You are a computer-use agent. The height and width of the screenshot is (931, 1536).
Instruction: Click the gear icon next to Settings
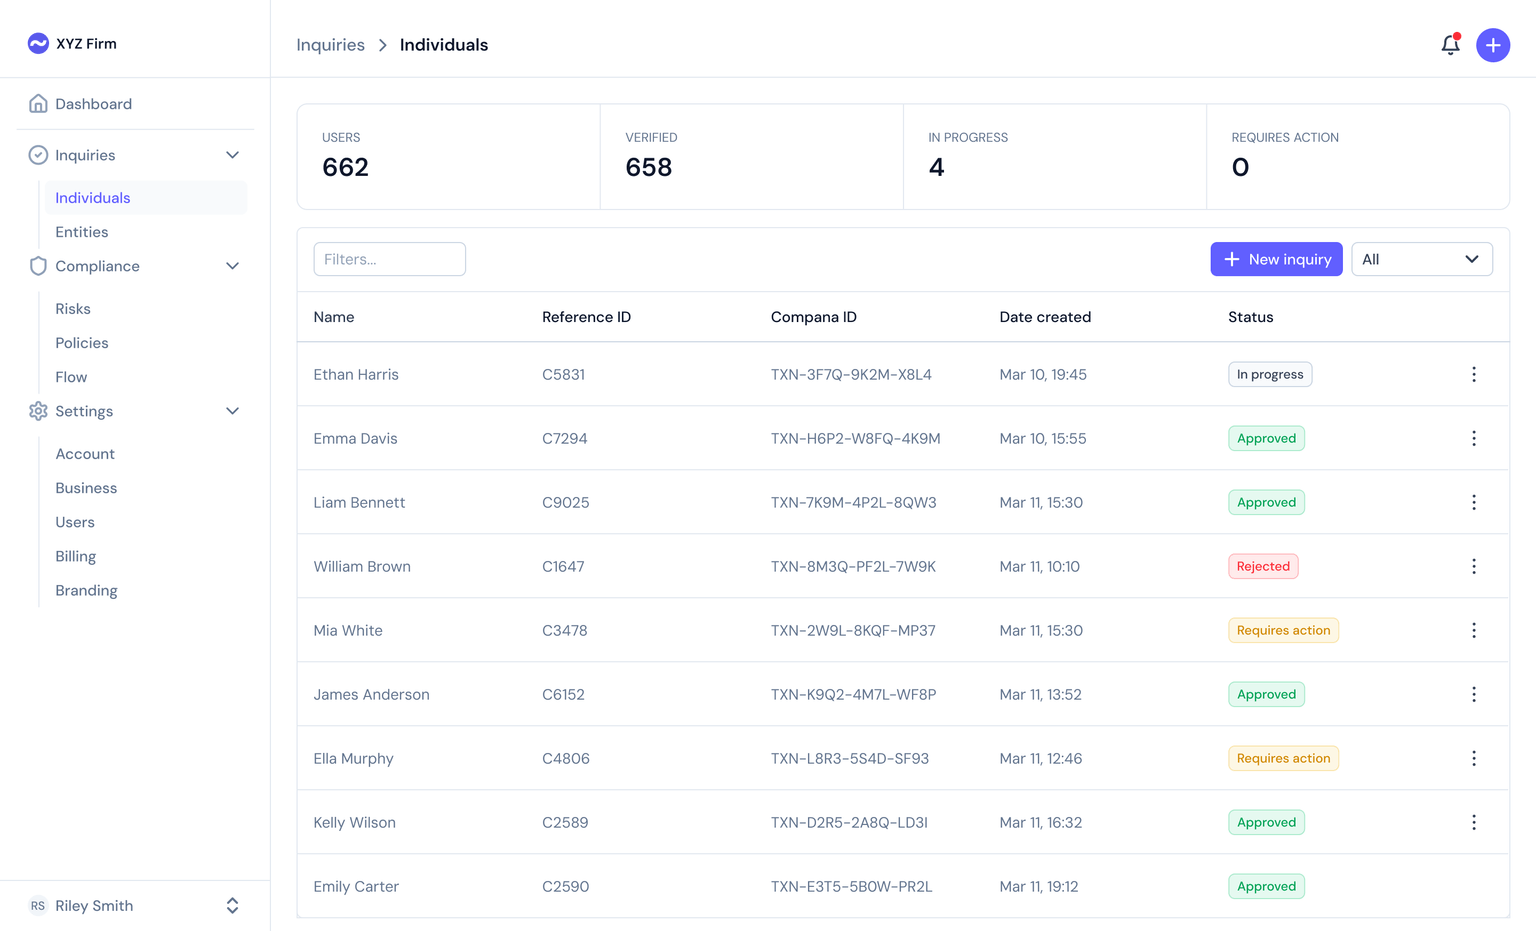(37, 411)
